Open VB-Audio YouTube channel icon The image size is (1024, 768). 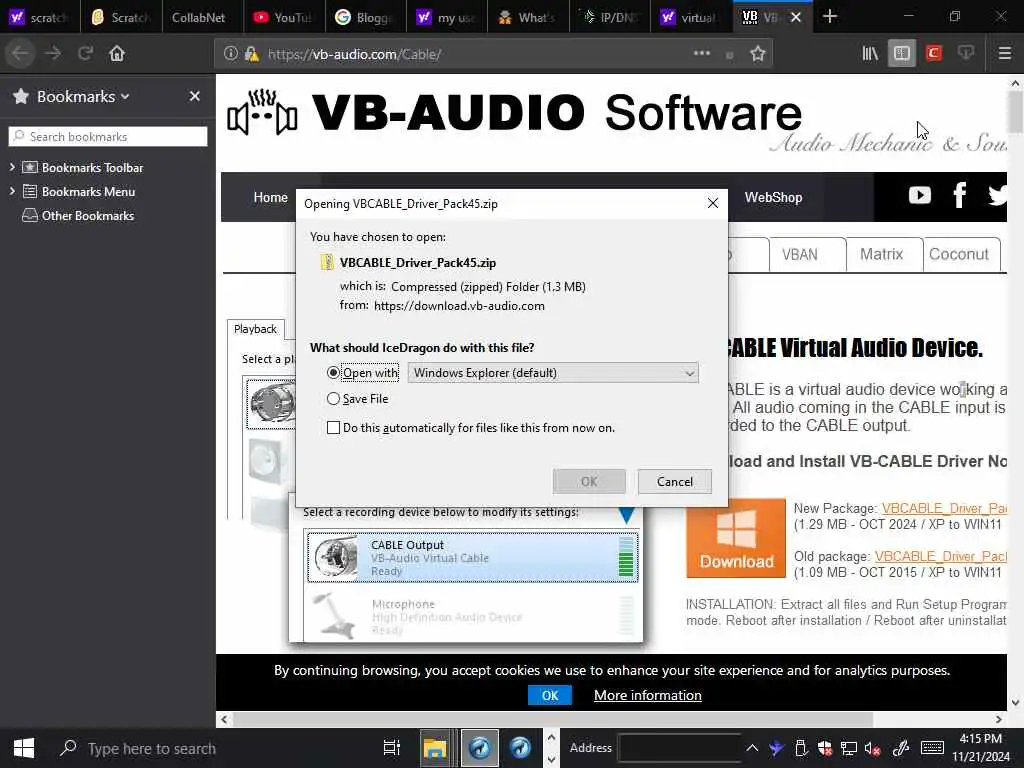click(920, 195)
